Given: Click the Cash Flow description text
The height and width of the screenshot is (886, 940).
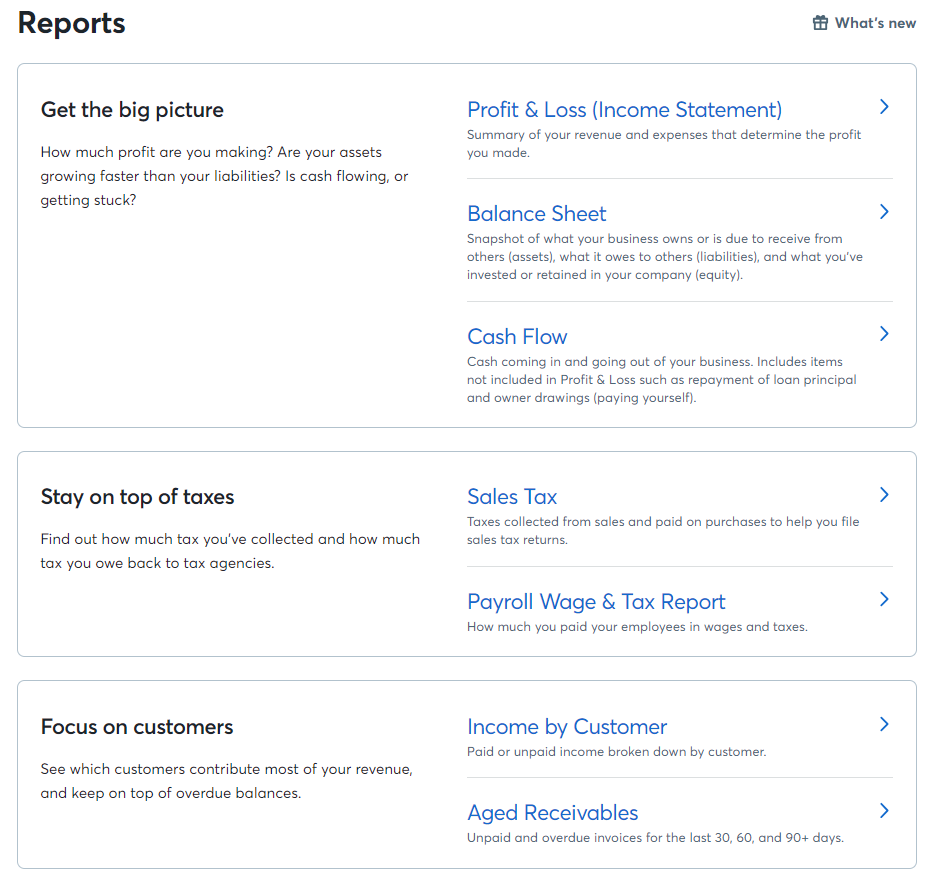Looking at the screenshot, I should [661, 380].
